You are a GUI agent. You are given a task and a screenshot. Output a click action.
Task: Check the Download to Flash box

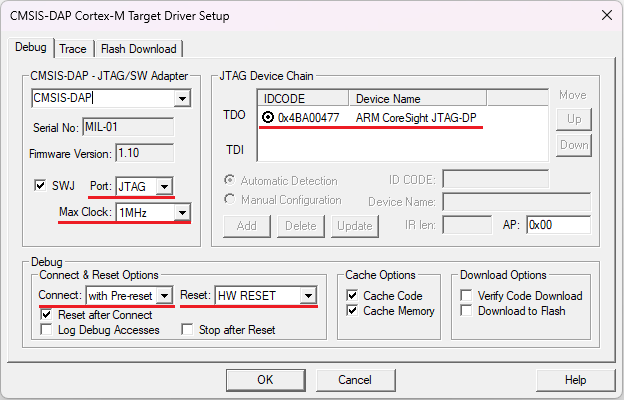(467, 311)
